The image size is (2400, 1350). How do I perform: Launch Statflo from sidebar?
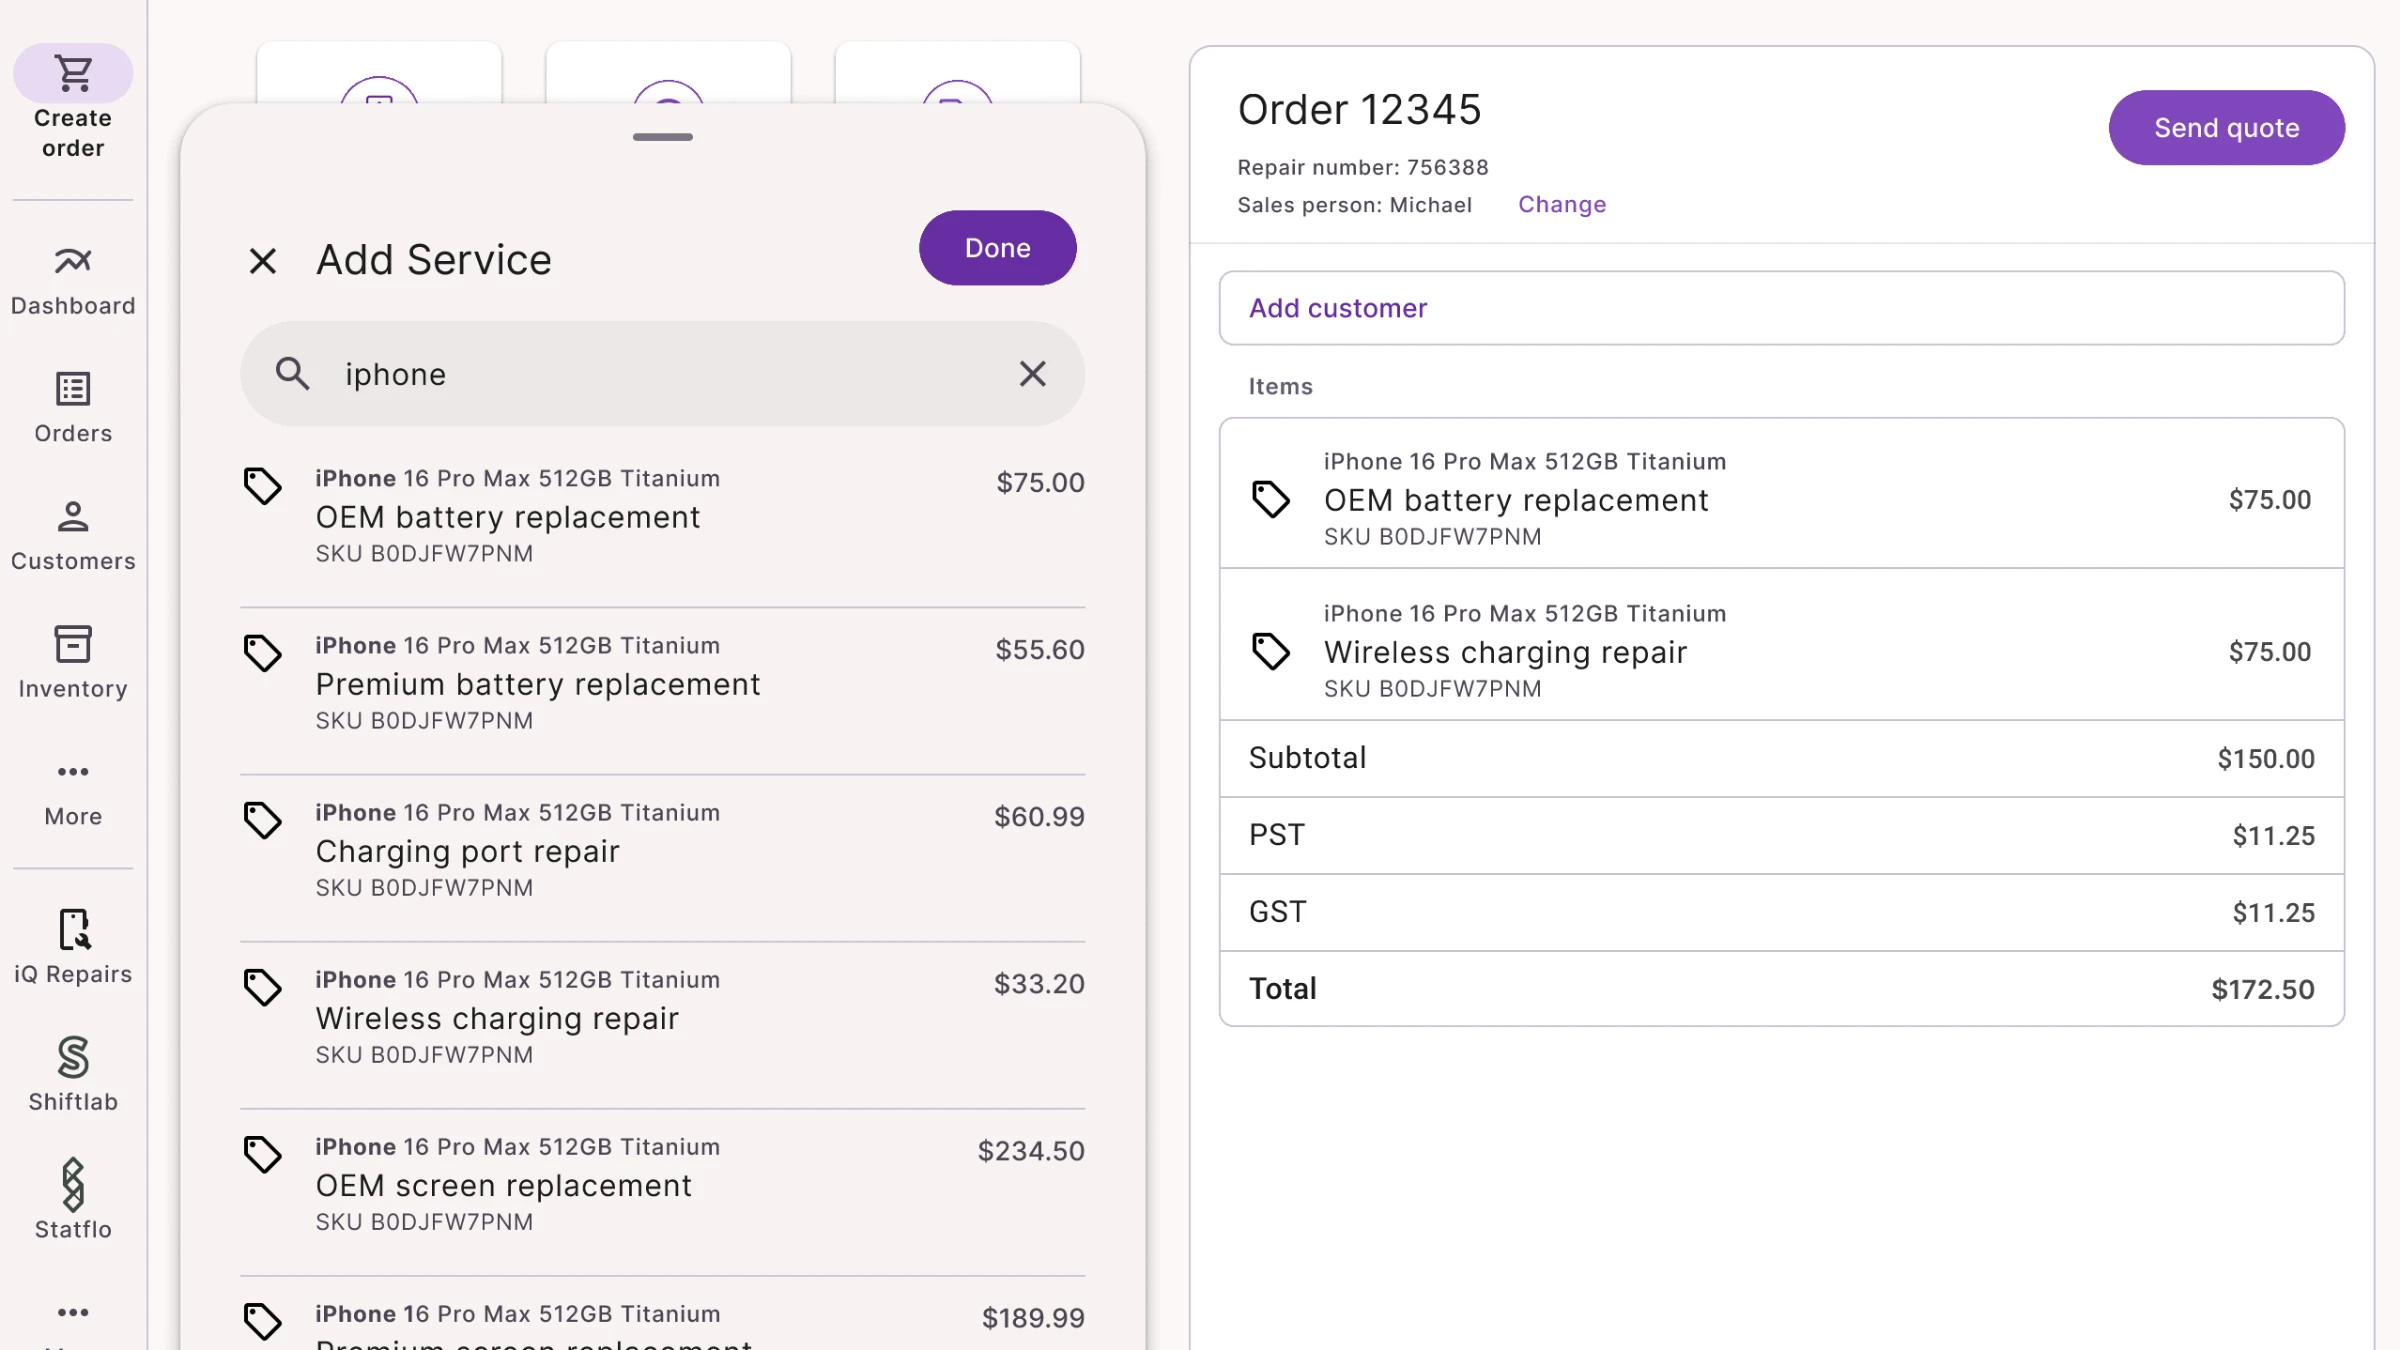coord(73,1200)
